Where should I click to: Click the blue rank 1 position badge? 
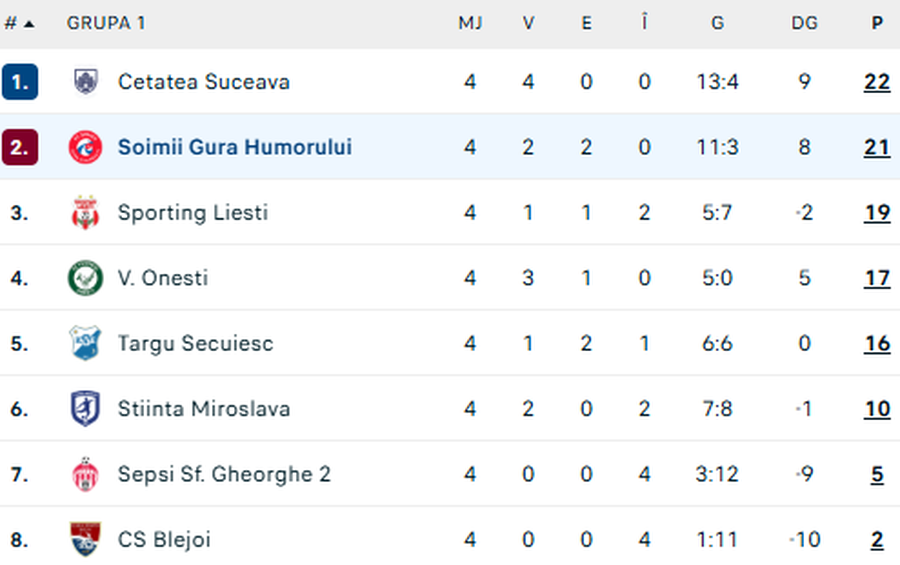[20, 82]
